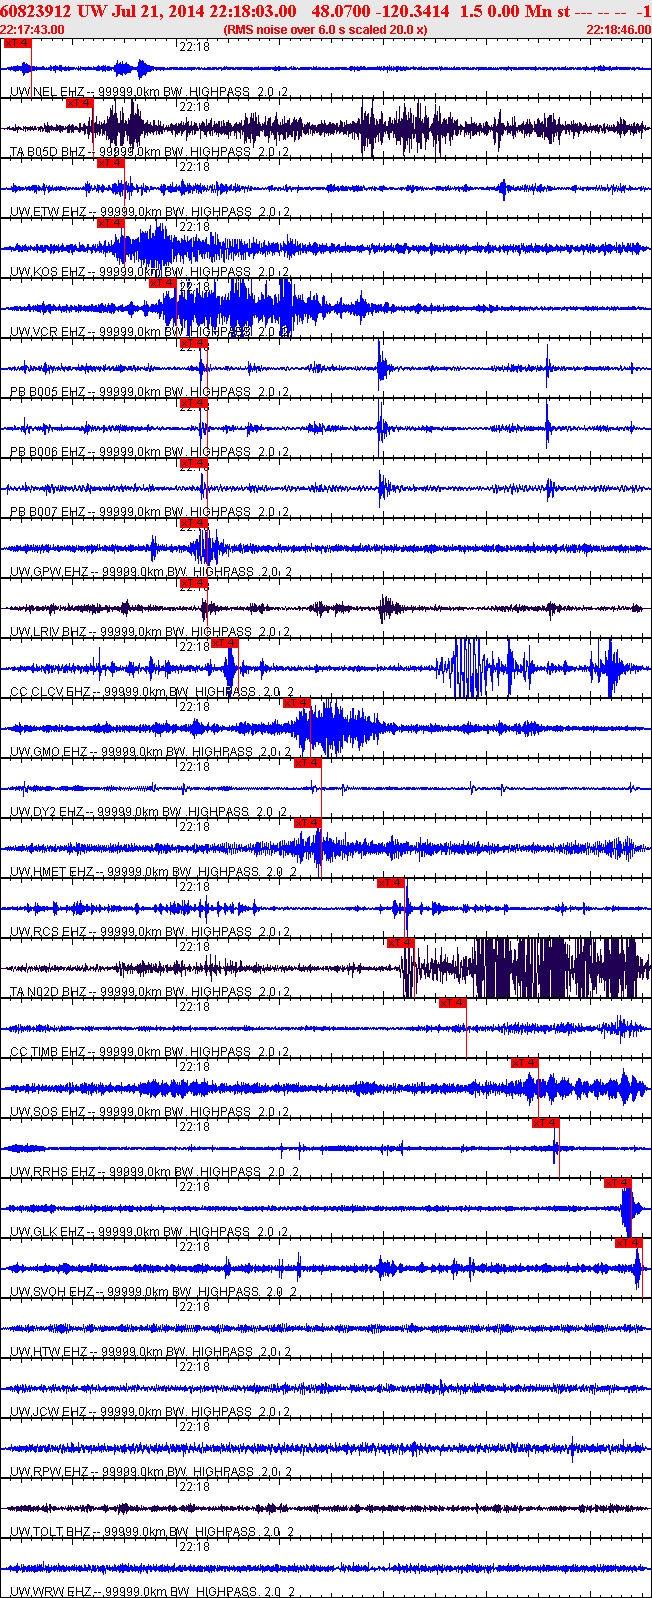Click the start time label 22:17:43.00
This screenshot has height=1598, width=652.
point(33,30)
